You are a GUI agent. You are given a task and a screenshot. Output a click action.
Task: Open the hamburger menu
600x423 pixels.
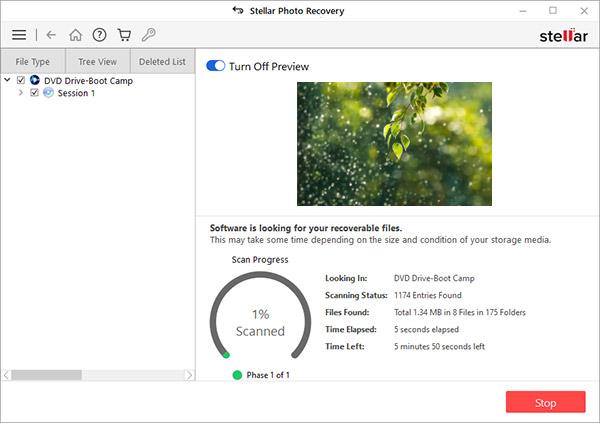point(19,34)
